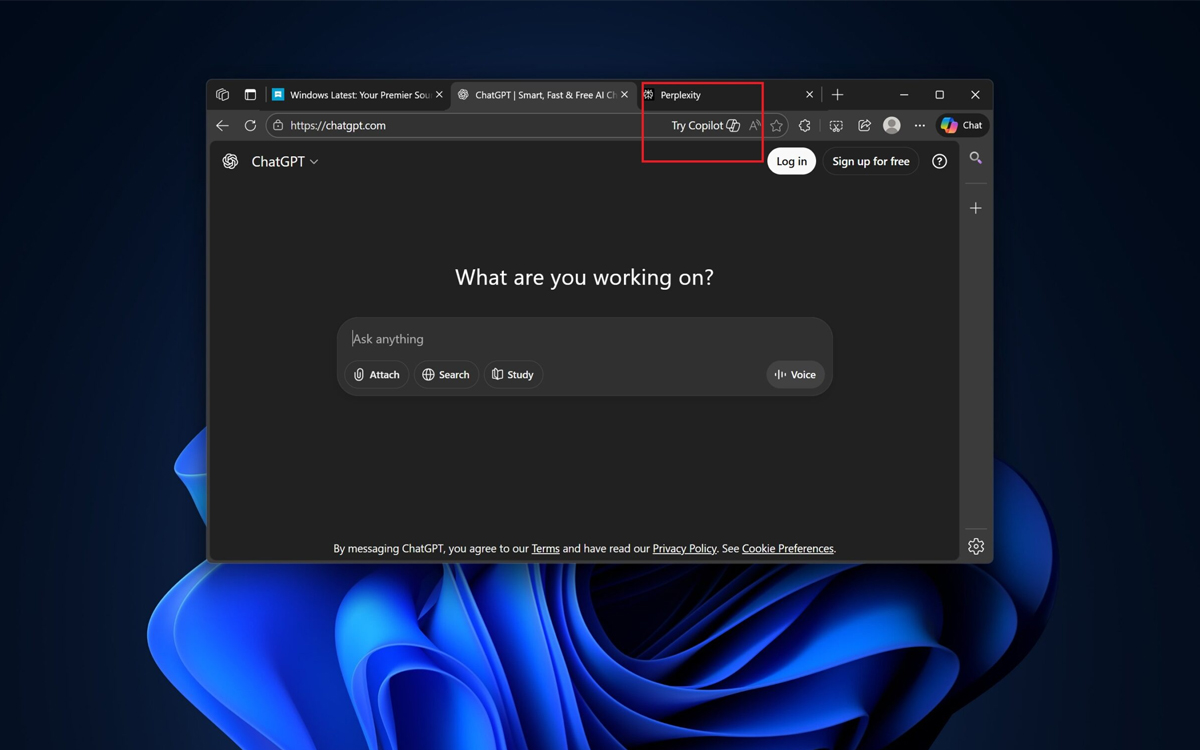Viewport: 1200px width, 750px height.
Task: Click the Try Copilot button in address bar
Action: tap(705, 126)
